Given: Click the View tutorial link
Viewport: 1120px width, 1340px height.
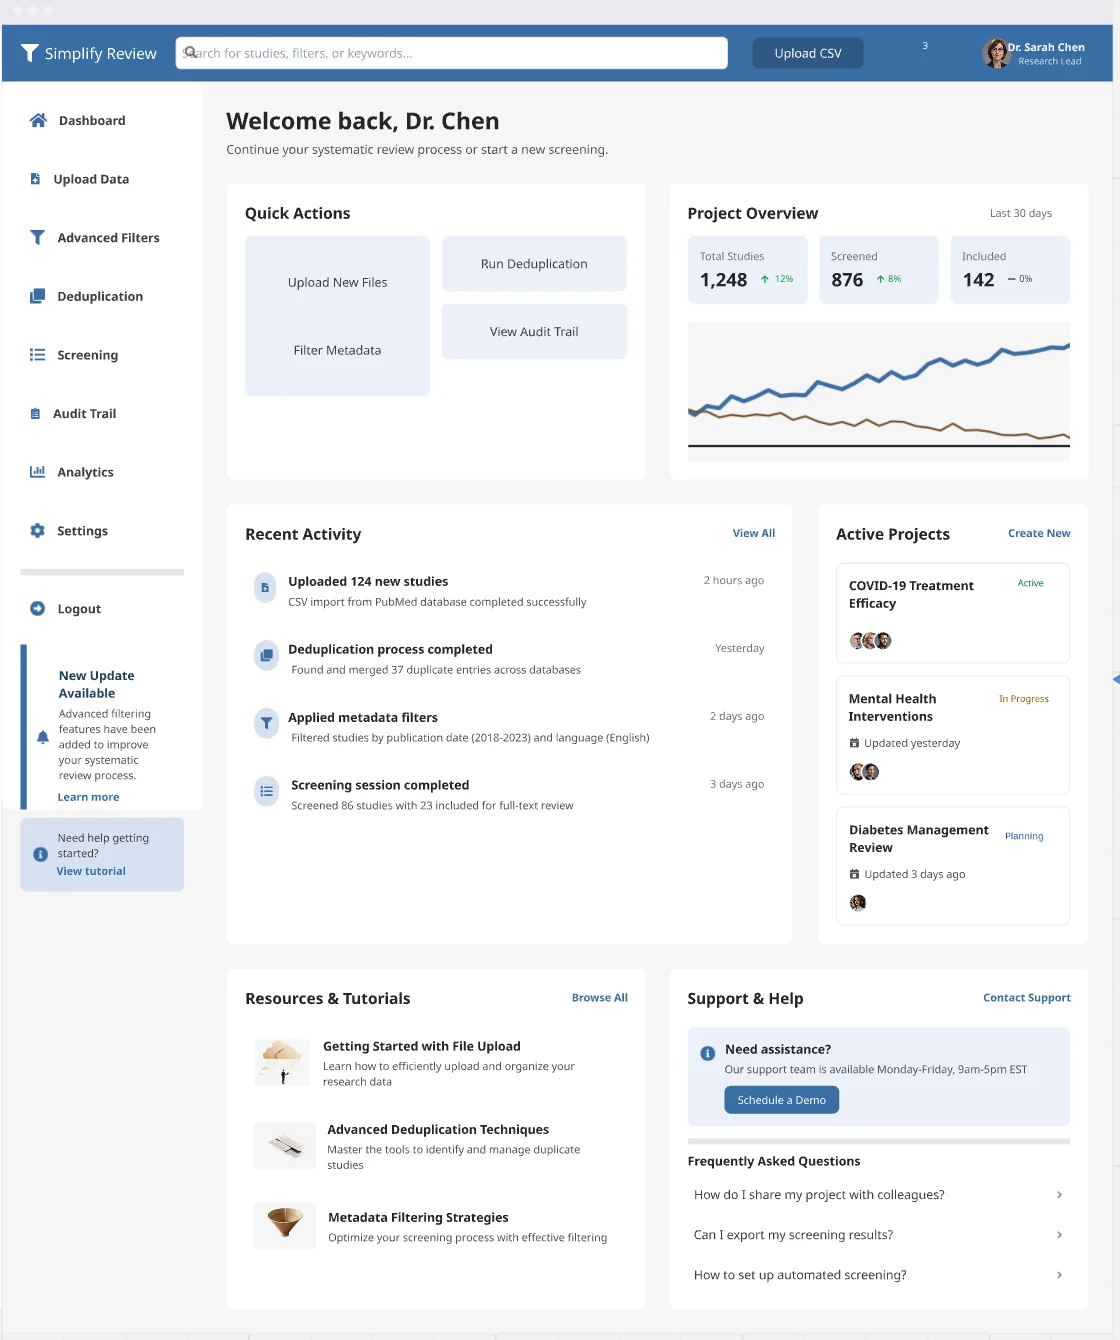Looking at the screenshot, I should (x=91, y=871).
